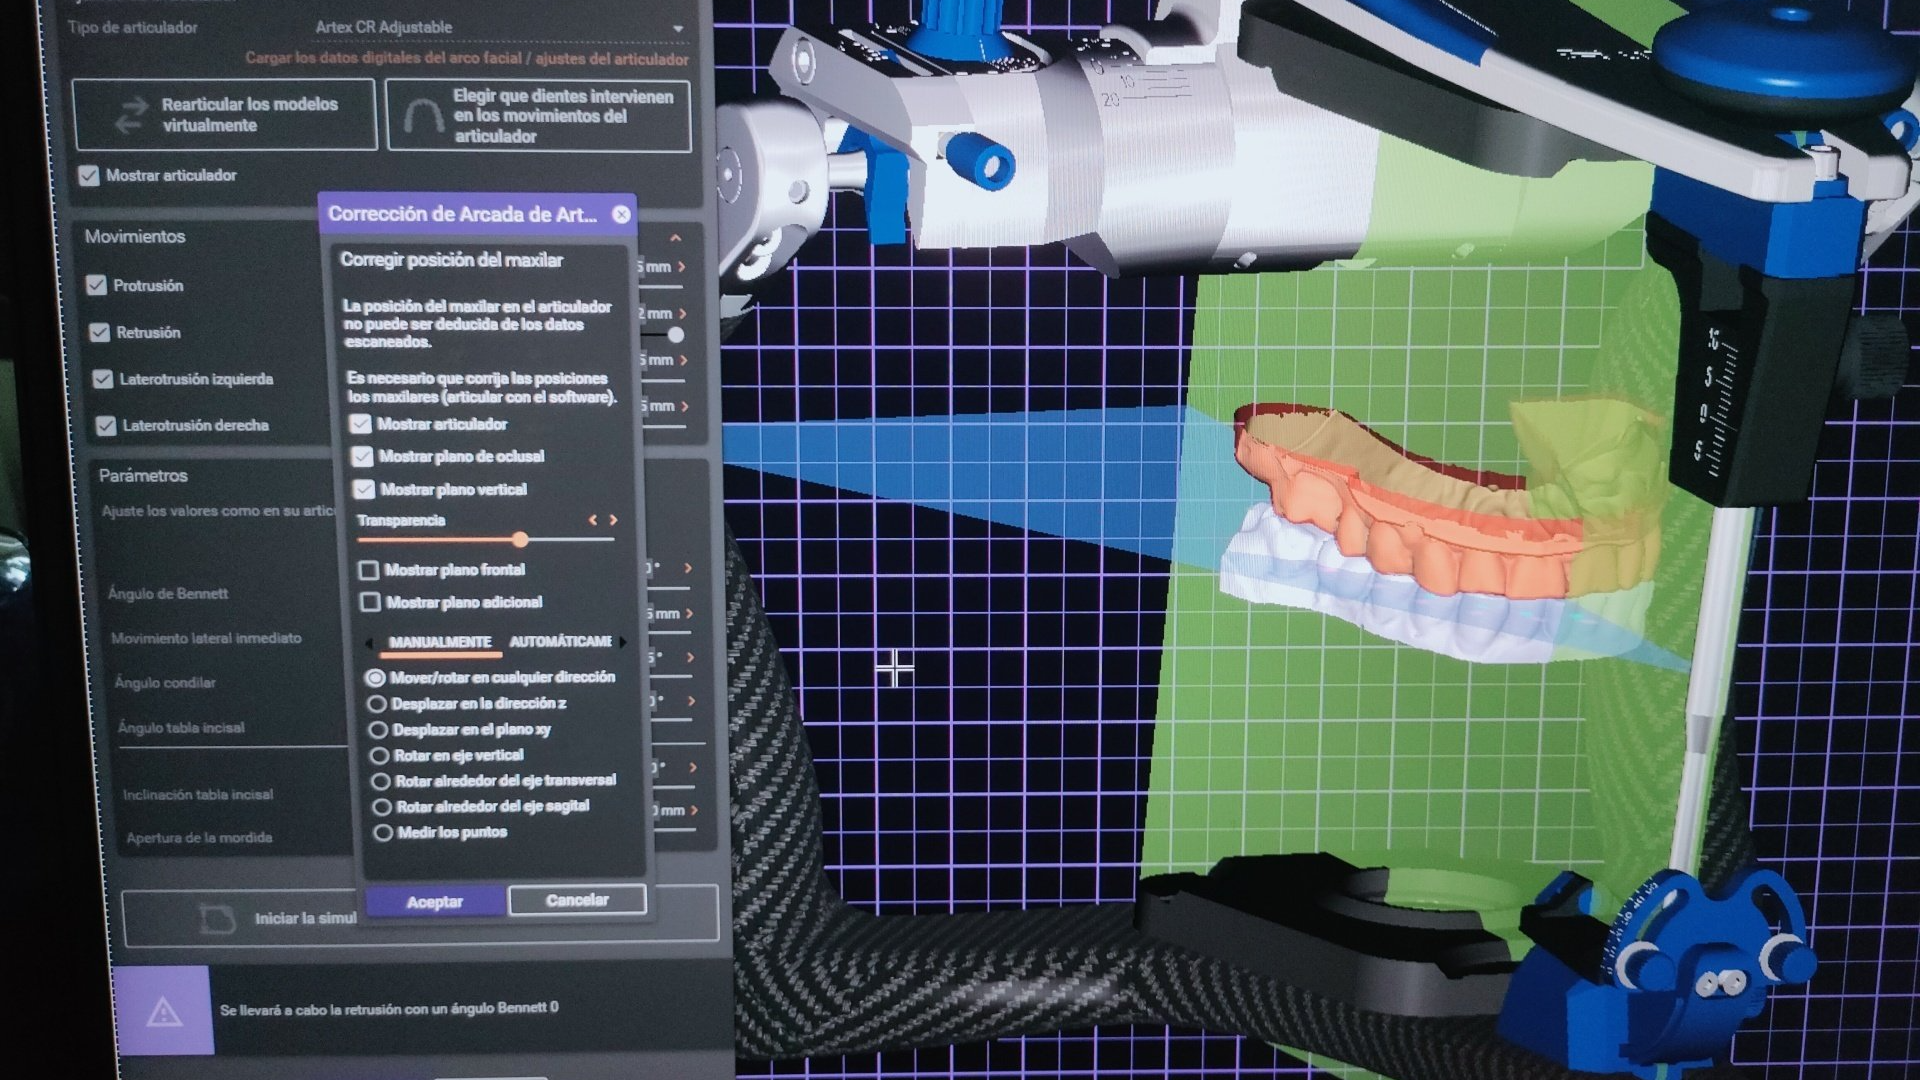Click the warning triangle icon
The image size is (1920, 1080).
coord(163,1011)
